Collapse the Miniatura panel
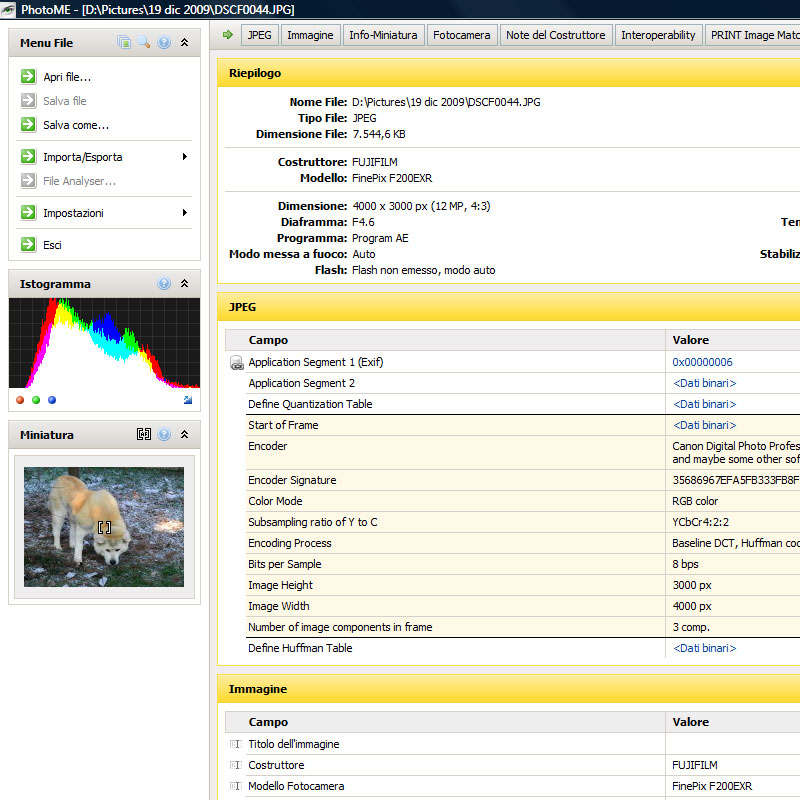Viewport: 800px width, 800px height. coord(184,434)
